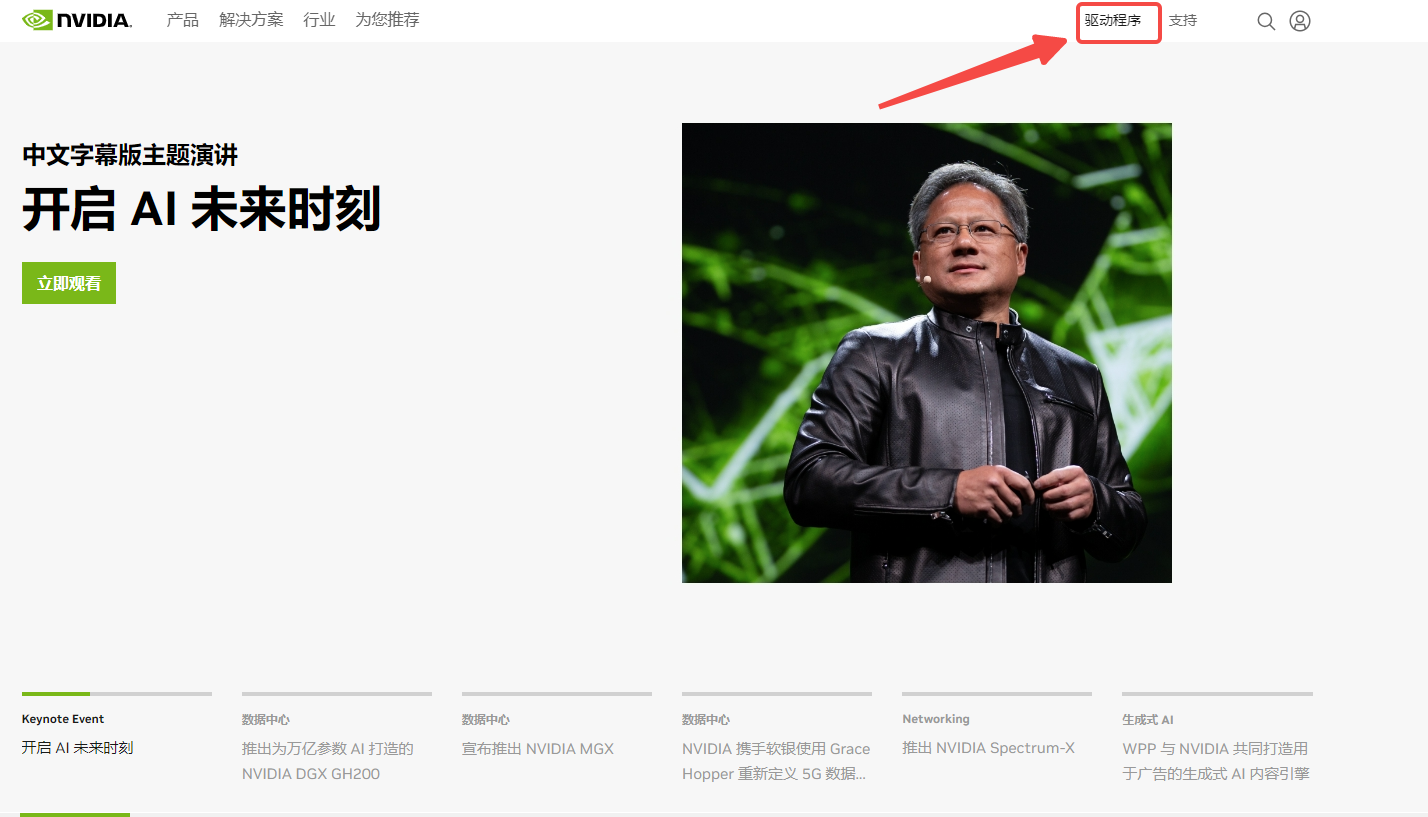The height and width of the screenshot is (817, 1428).
Task: Select the 宣布推出 NVIDIA MGX carousel item
Action: (x=538, y=749)
